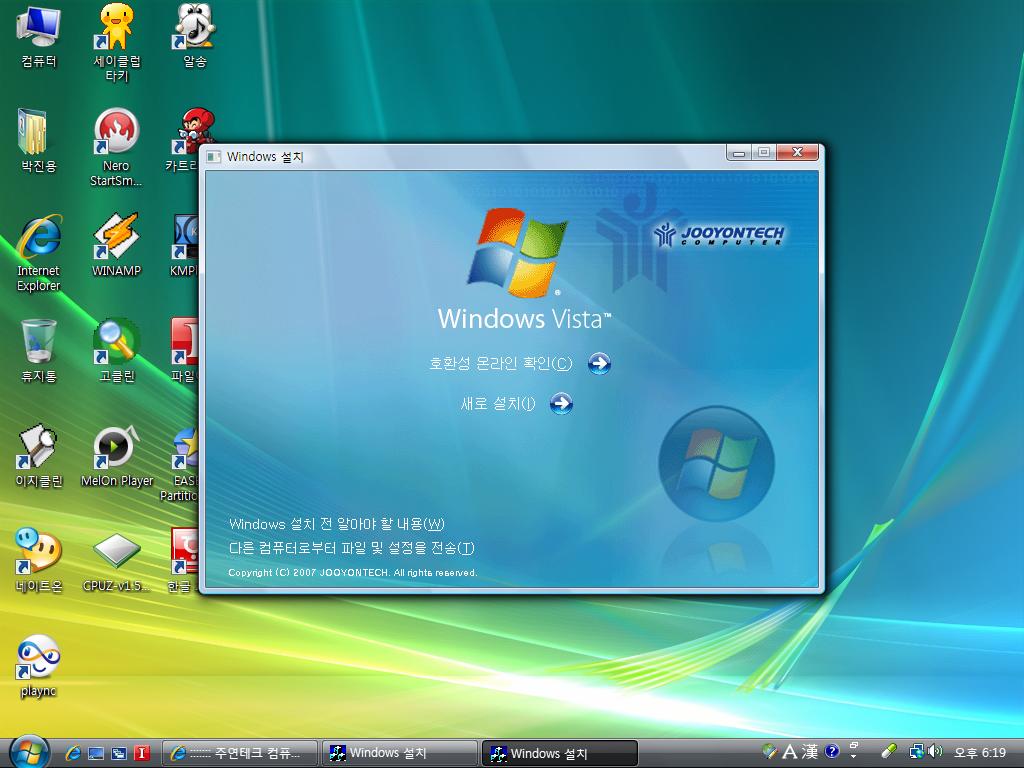Open the 휴지통 recycle bin
This screenshot has height=768, width=1024.
tap(39, 351)
